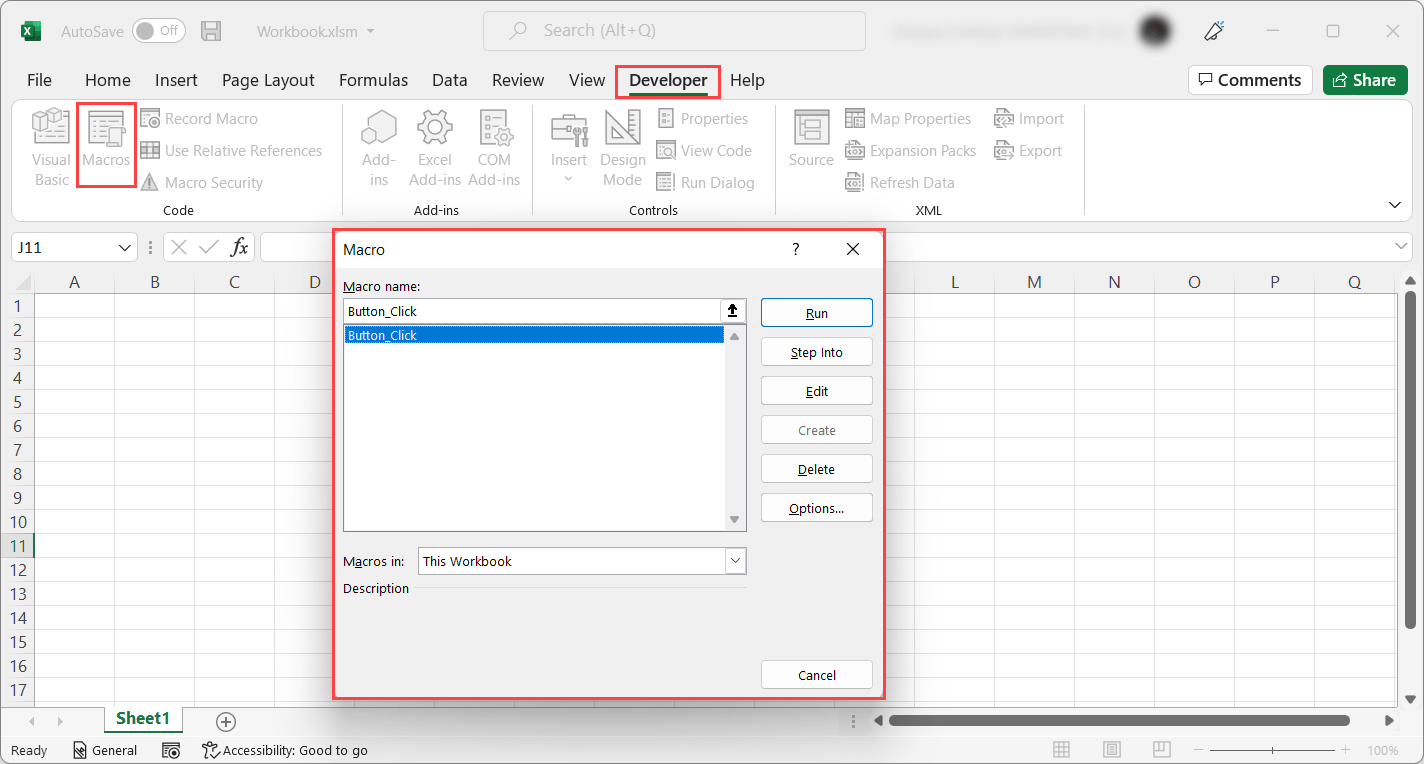Screen dimensions: 1424x764
Task: Click the Export icon in XML group
Action: (x=1001, y=150)
